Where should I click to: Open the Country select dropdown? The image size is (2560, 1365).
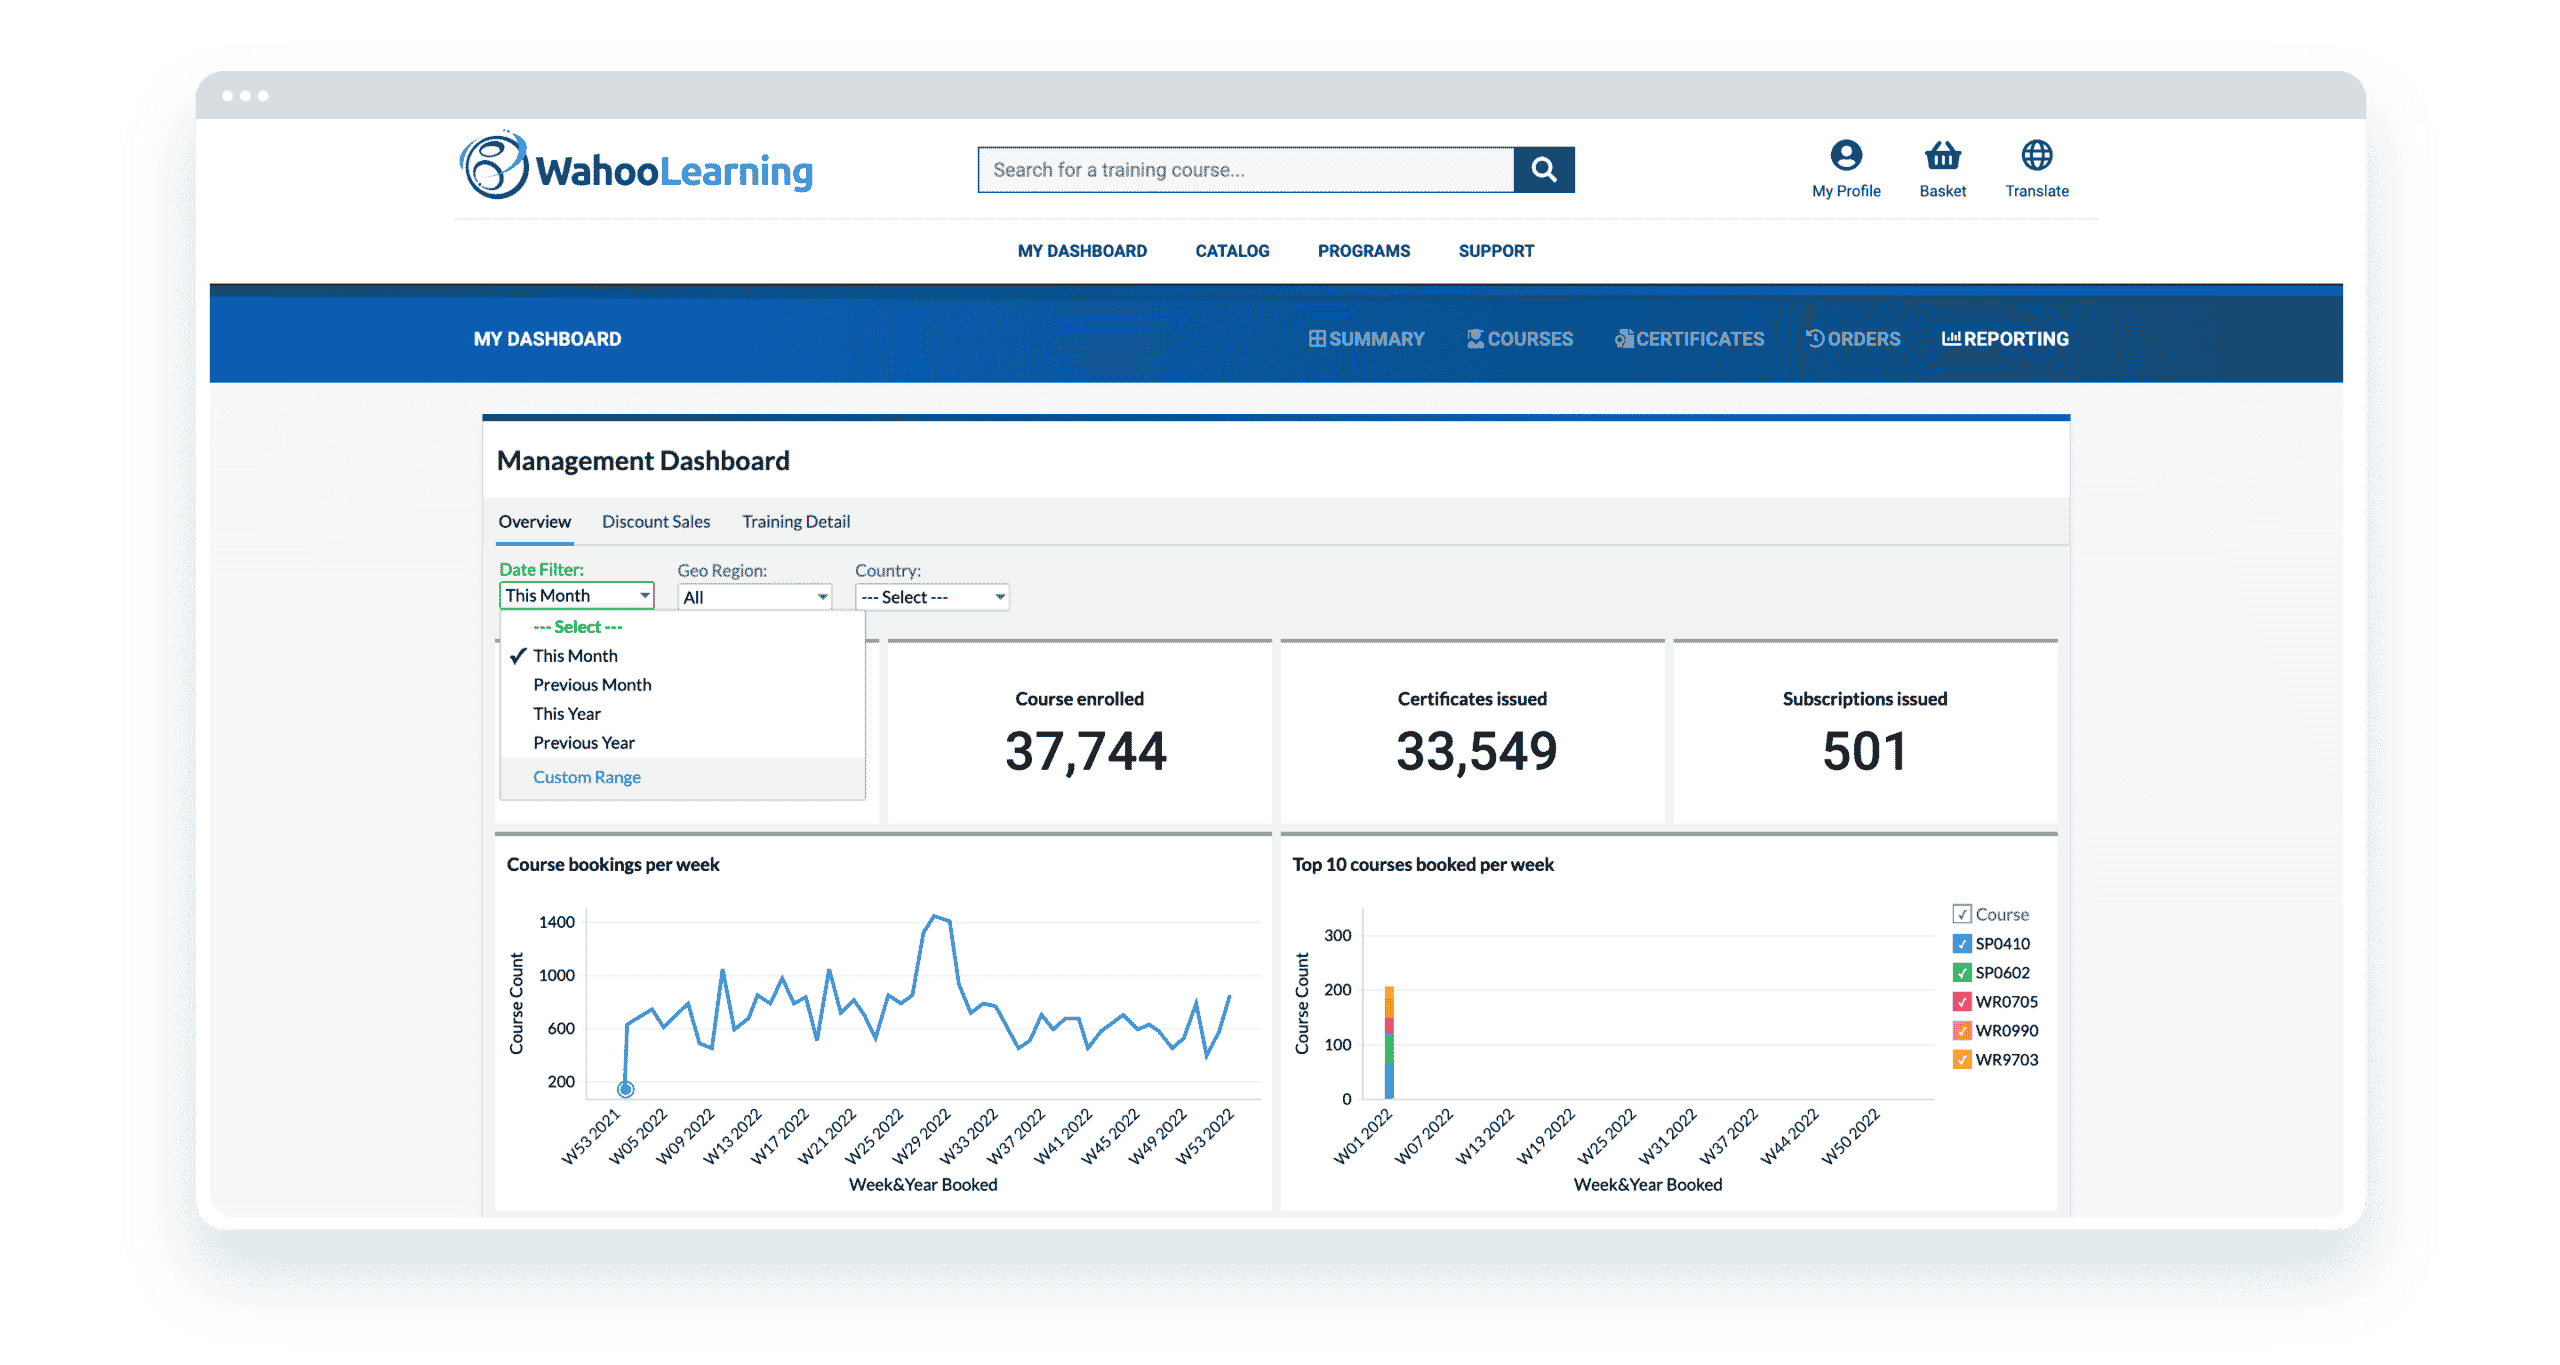pos(931,597)
